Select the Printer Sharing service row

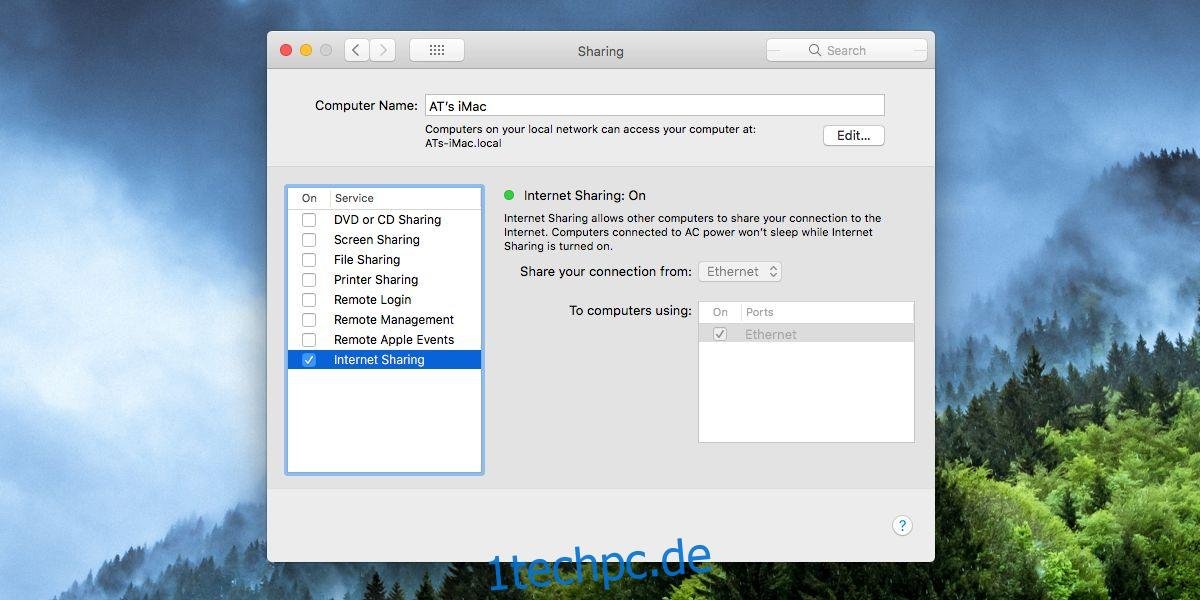point(385,280)
